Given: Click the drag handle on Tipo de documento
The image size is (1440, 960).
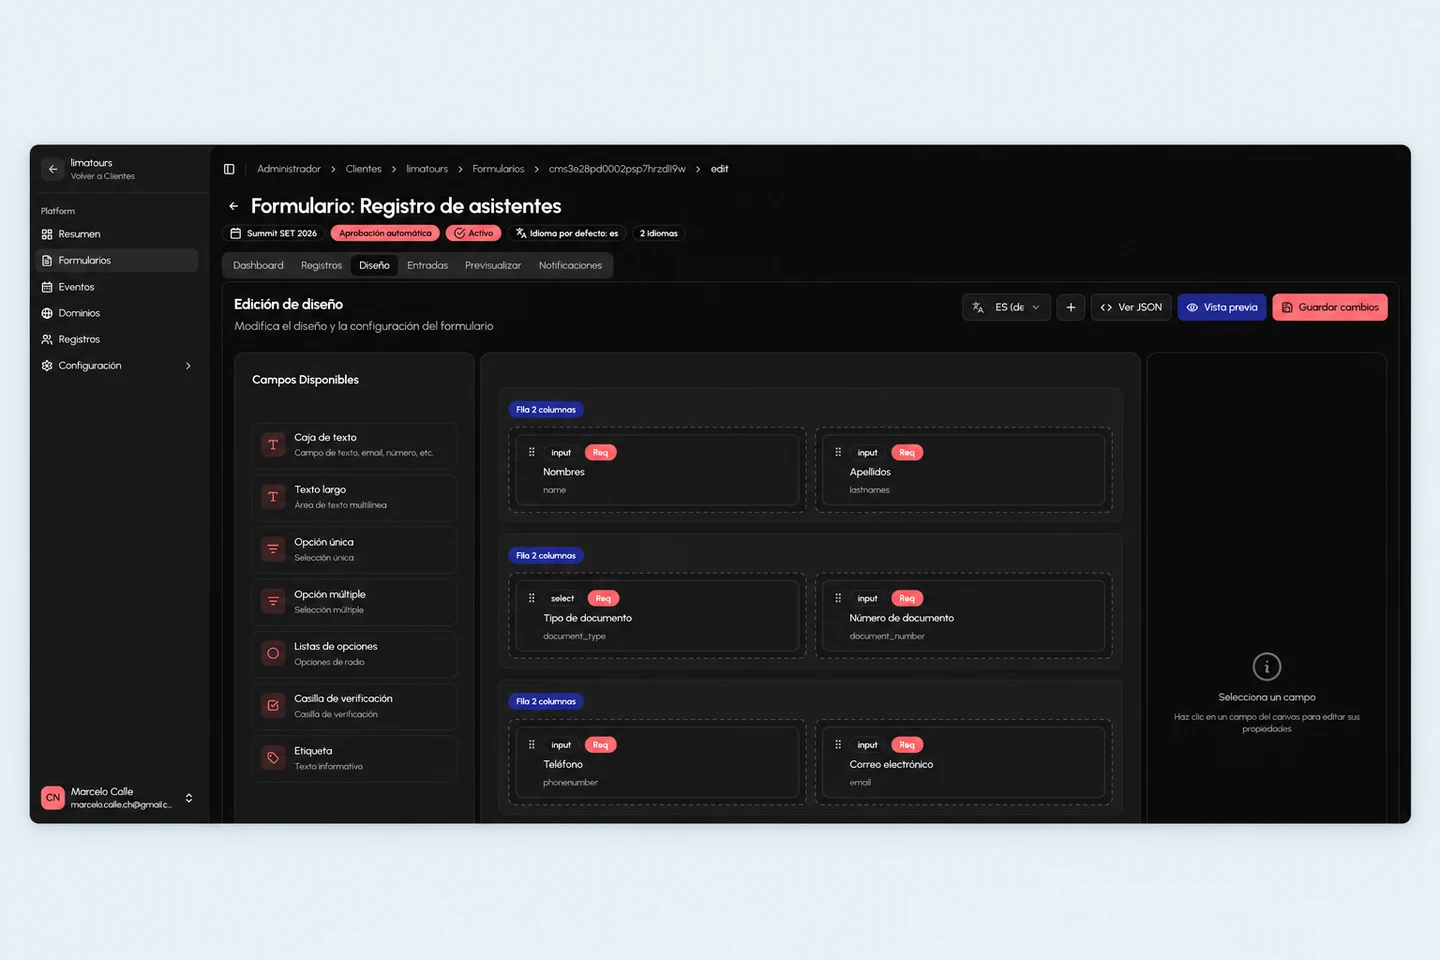Looking at the screenshot, I should pos(532,598).
